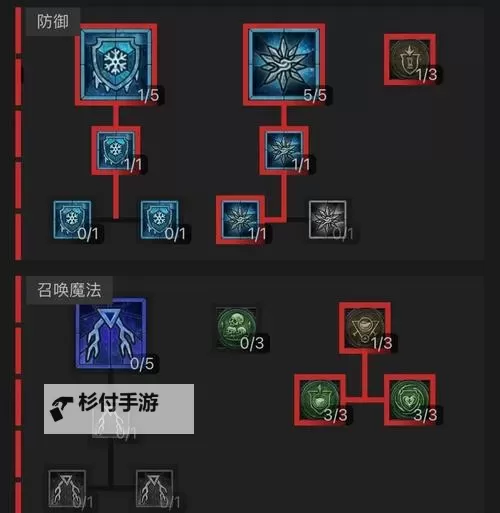This screenshot has width=500, height=513.
Task: Choose bottom-right greyed Lightning Spear upgrade
Action: click(x=154, y=488)
